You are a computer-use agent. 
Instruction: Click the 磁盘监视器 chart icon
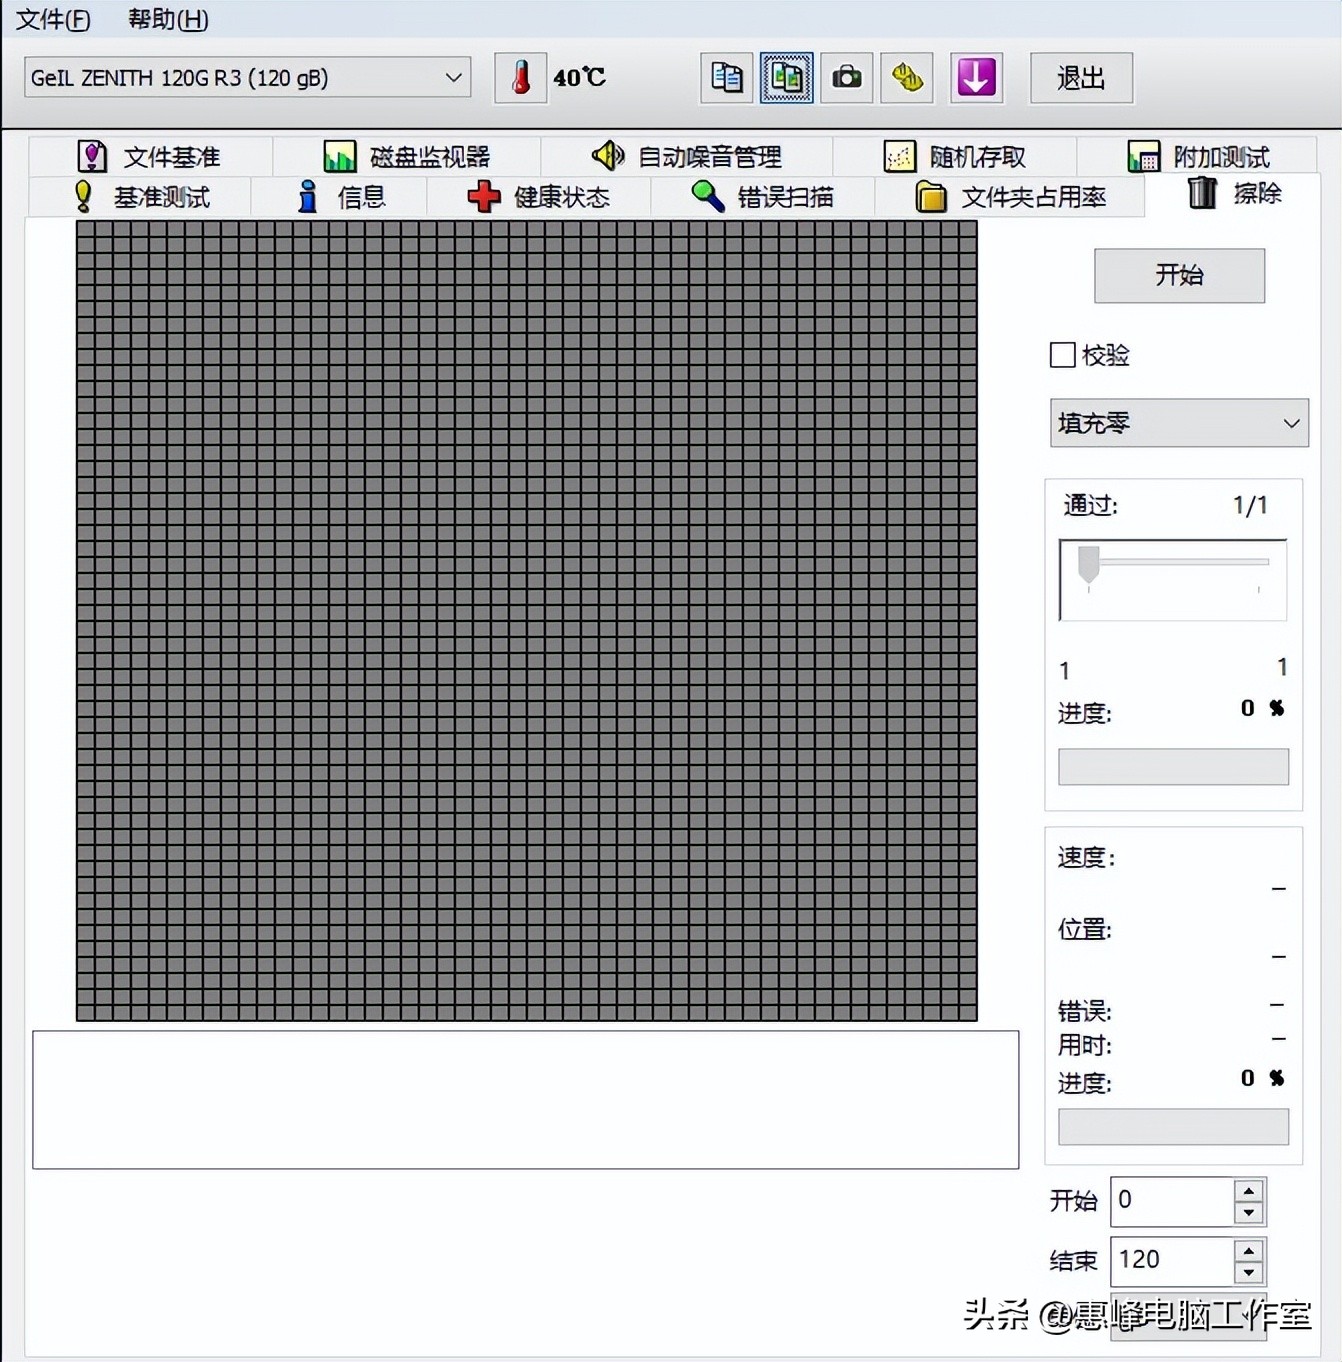[340, 156]
